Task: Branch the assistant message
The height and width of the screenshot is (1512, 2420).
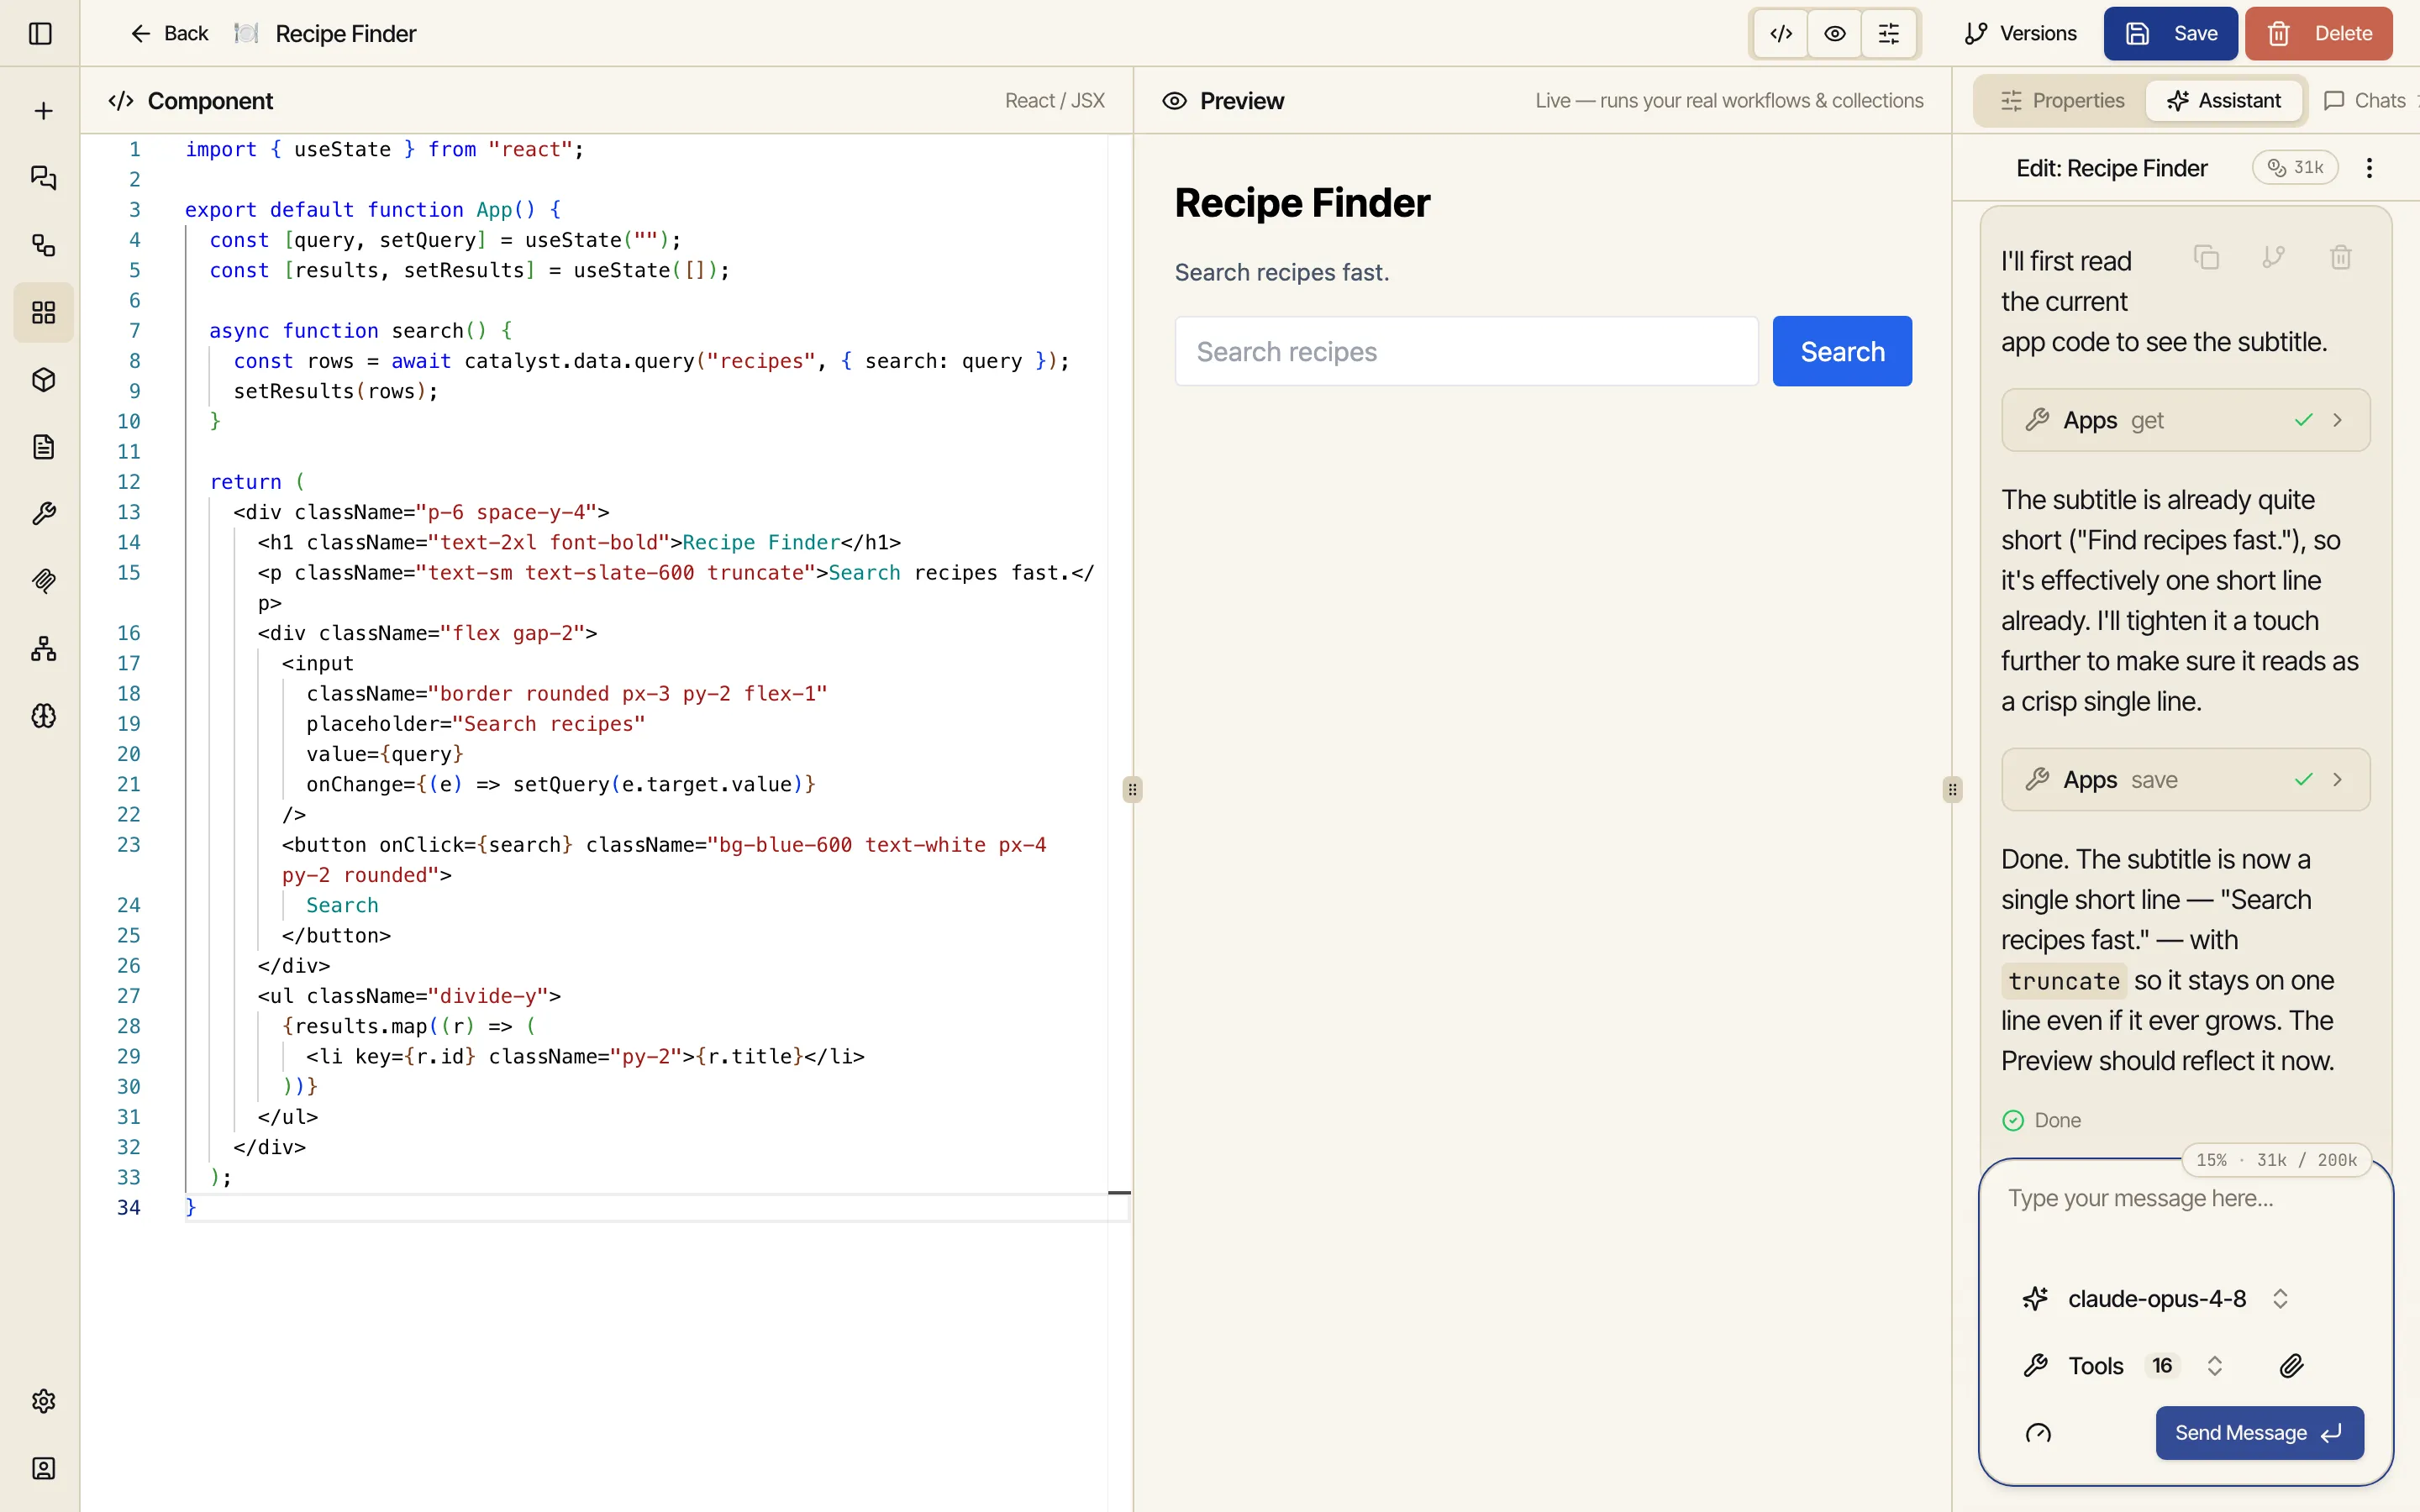Action: pyautogui.click(x=2273, y=257)
